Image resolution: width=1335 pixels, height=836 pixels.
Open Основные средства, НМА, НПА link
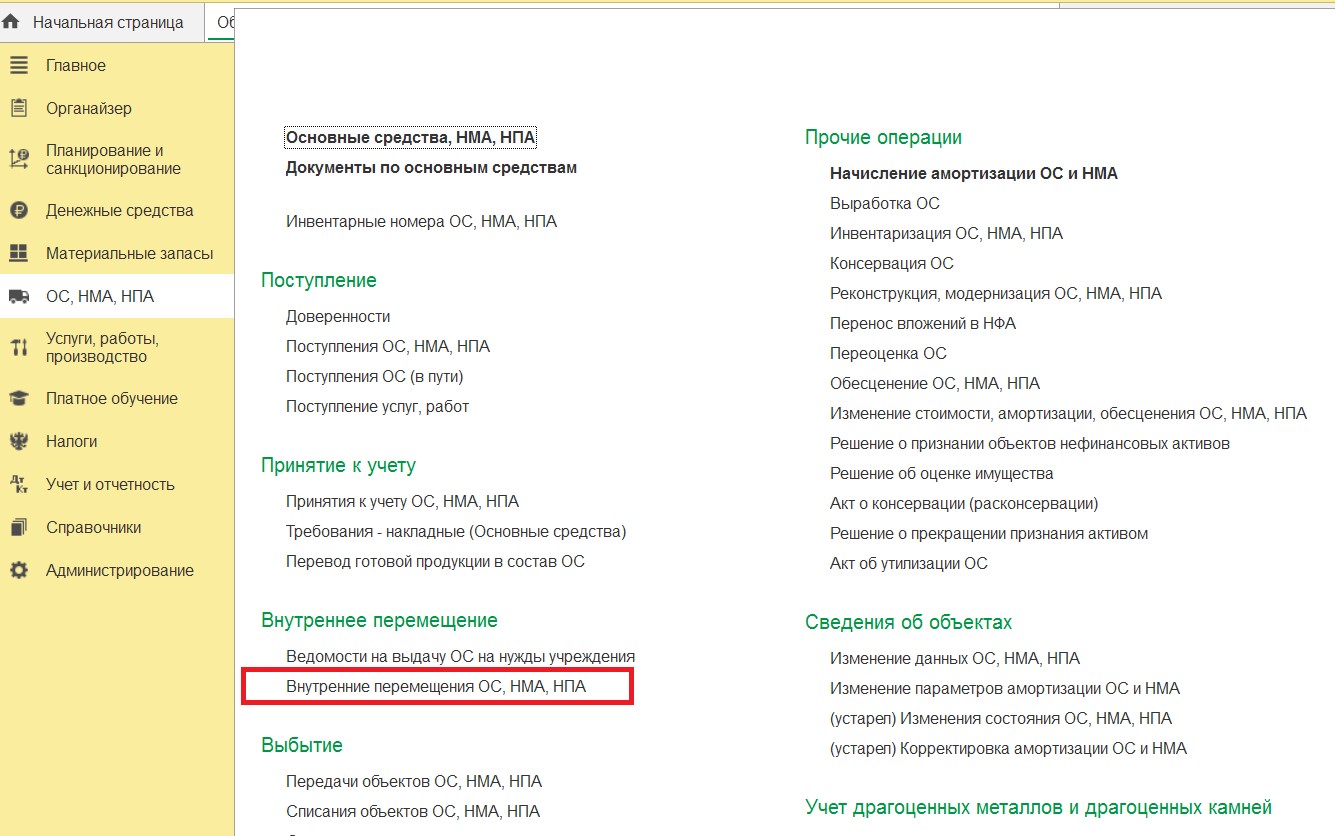coord(411,137)
